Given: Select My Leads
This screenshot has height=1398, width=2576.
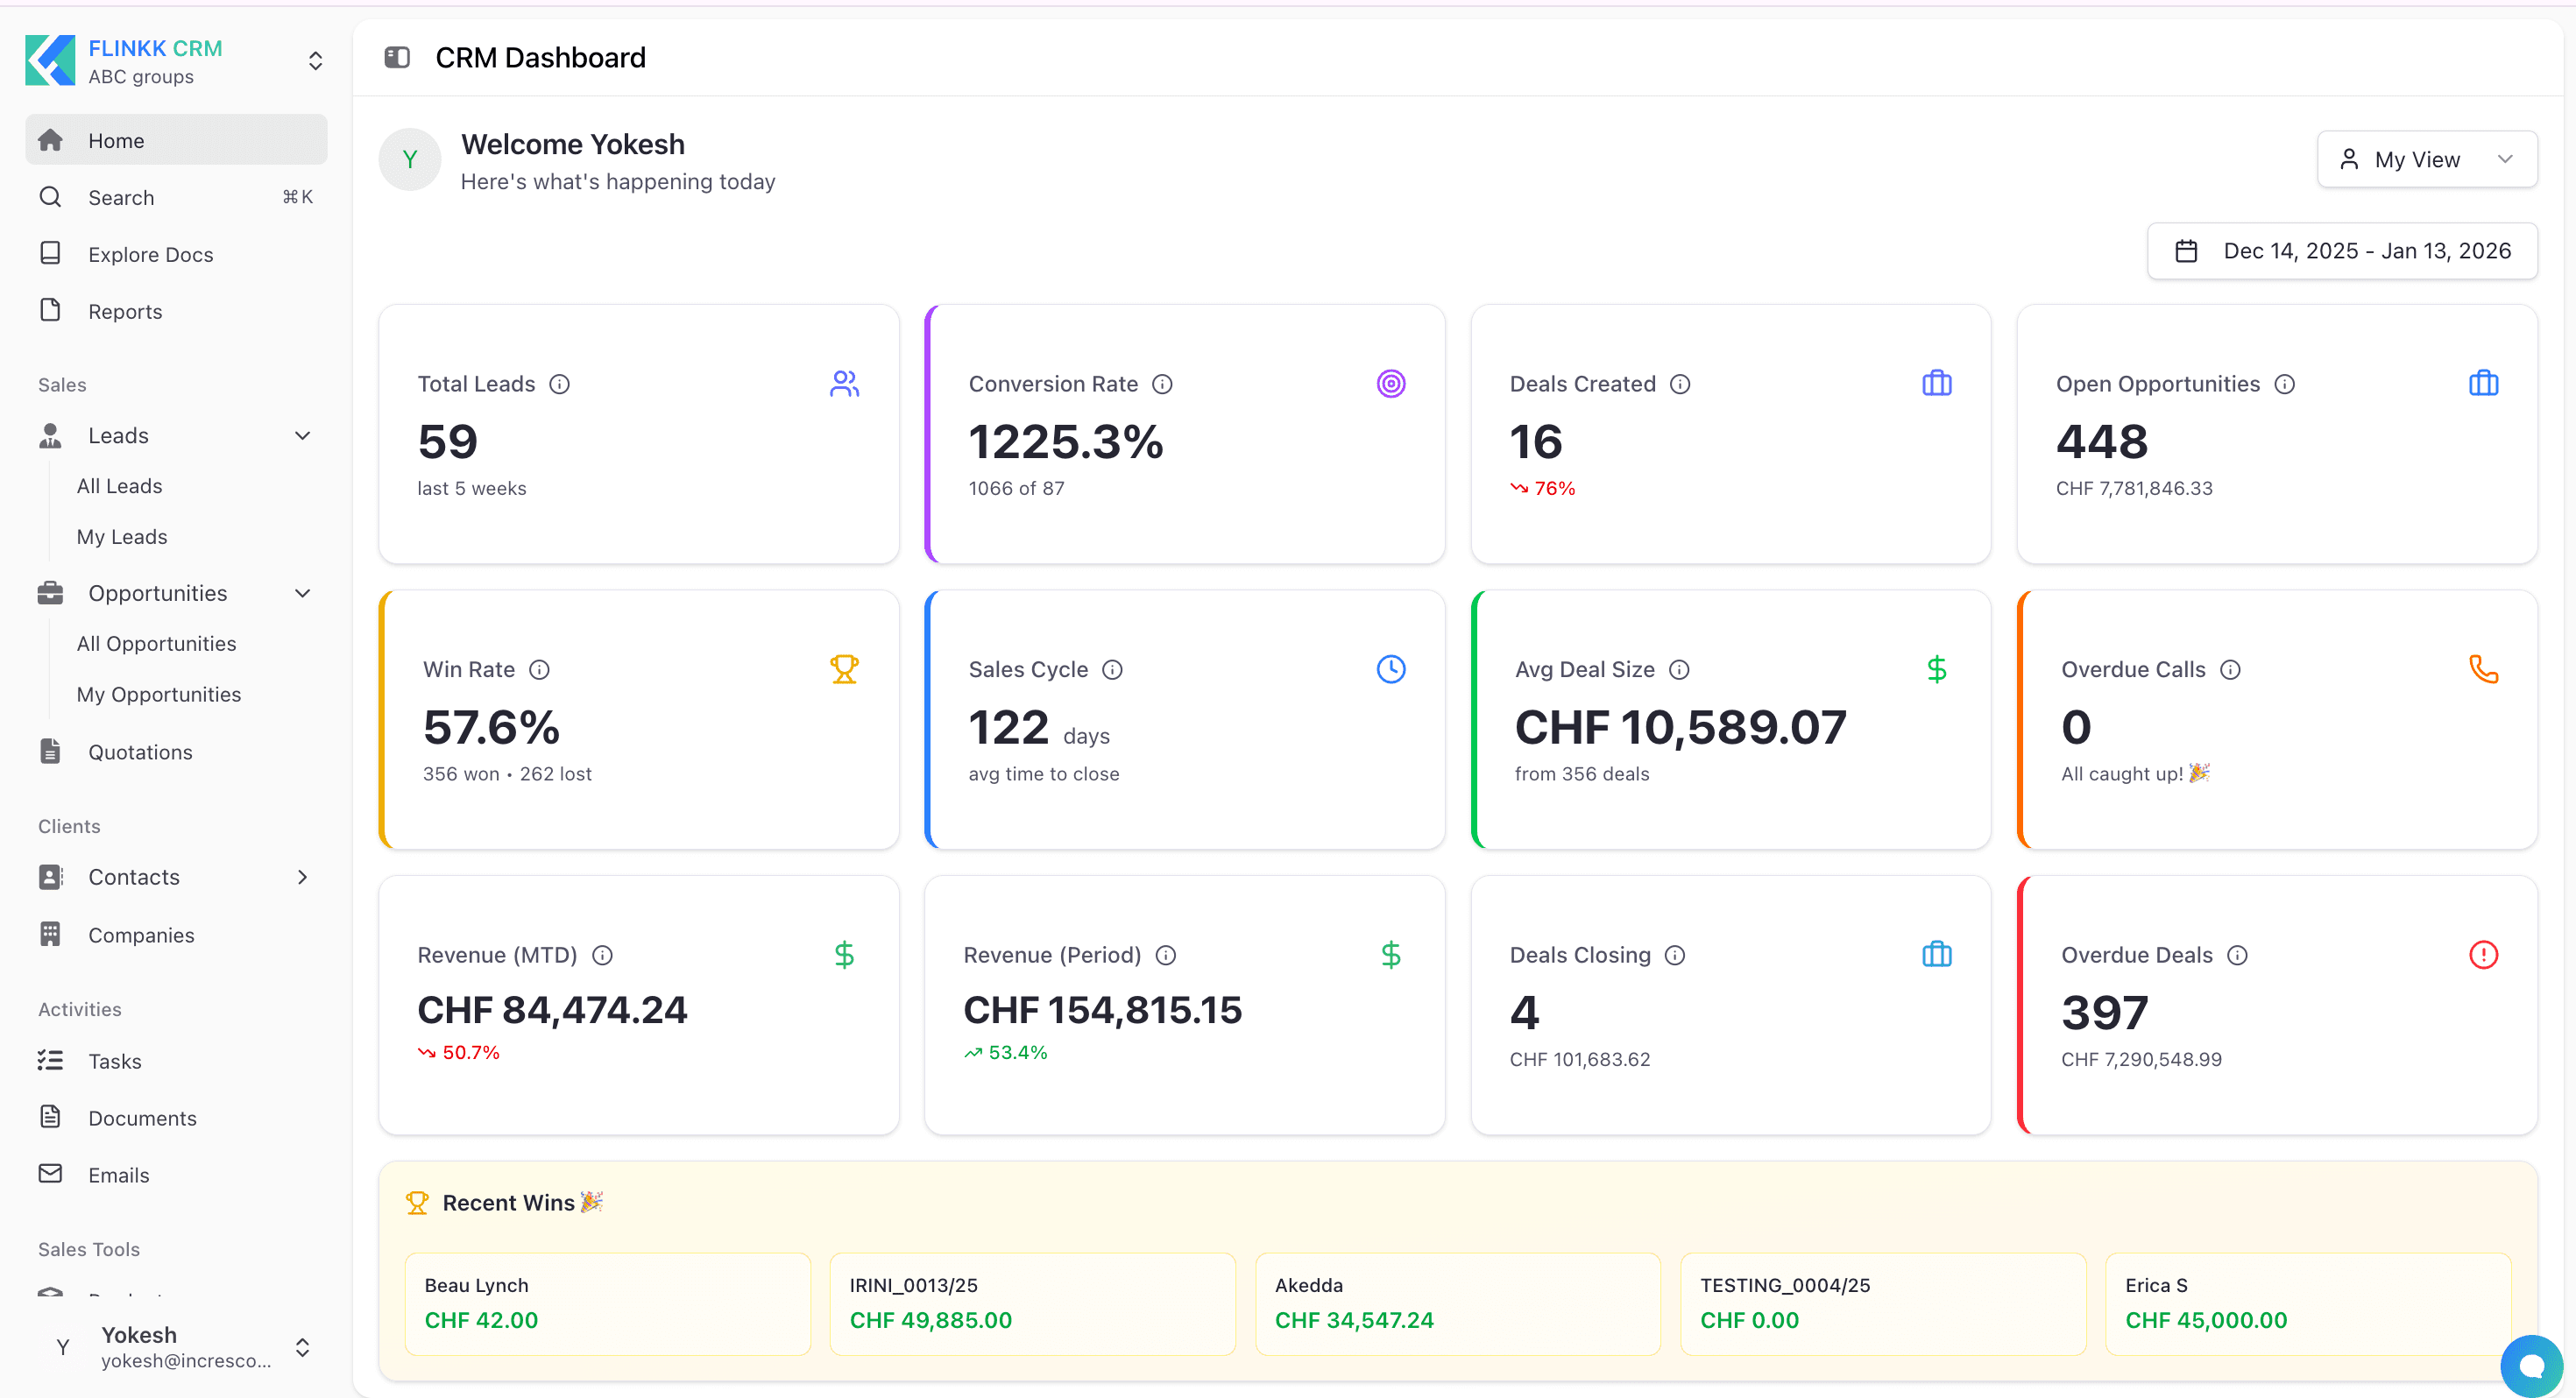Looking at the screenshot, I should click(122, 537).
